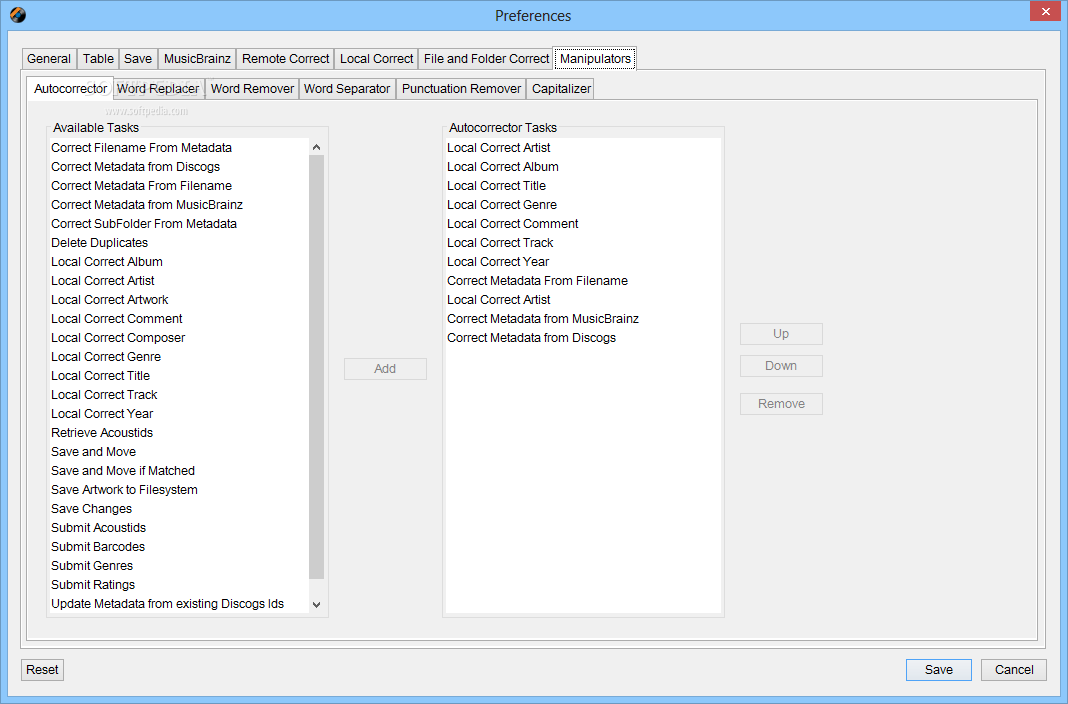The width and height of the screenshot is (1068, 704).
Task: Go to the Capitalizer sub-tab
Action: [x=561, y=89]
